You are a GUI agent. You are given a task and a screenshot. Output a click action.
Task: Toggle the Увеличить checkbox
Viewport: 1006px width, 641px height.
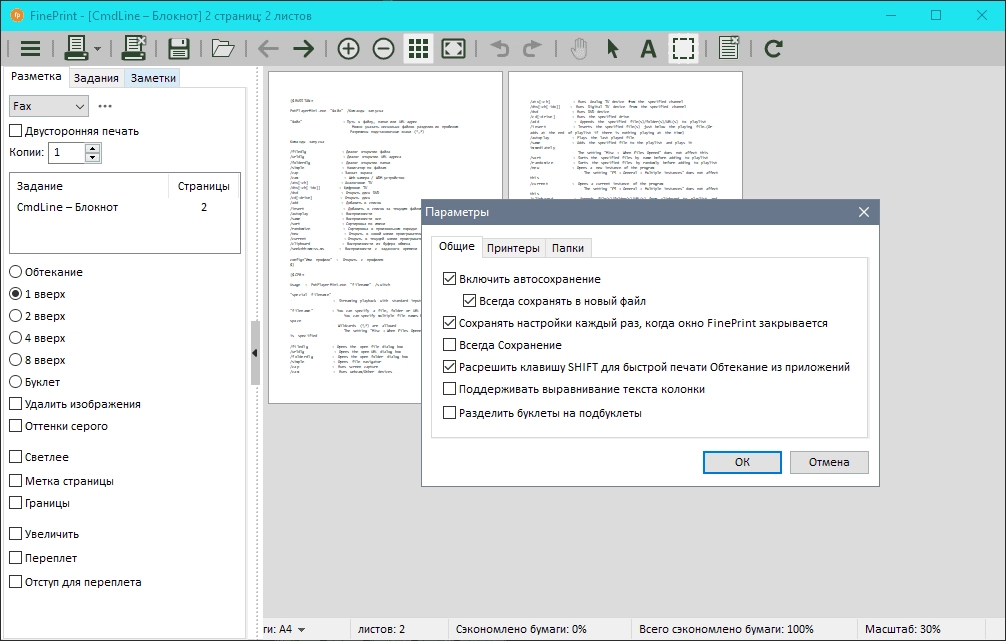coord(15,534)
